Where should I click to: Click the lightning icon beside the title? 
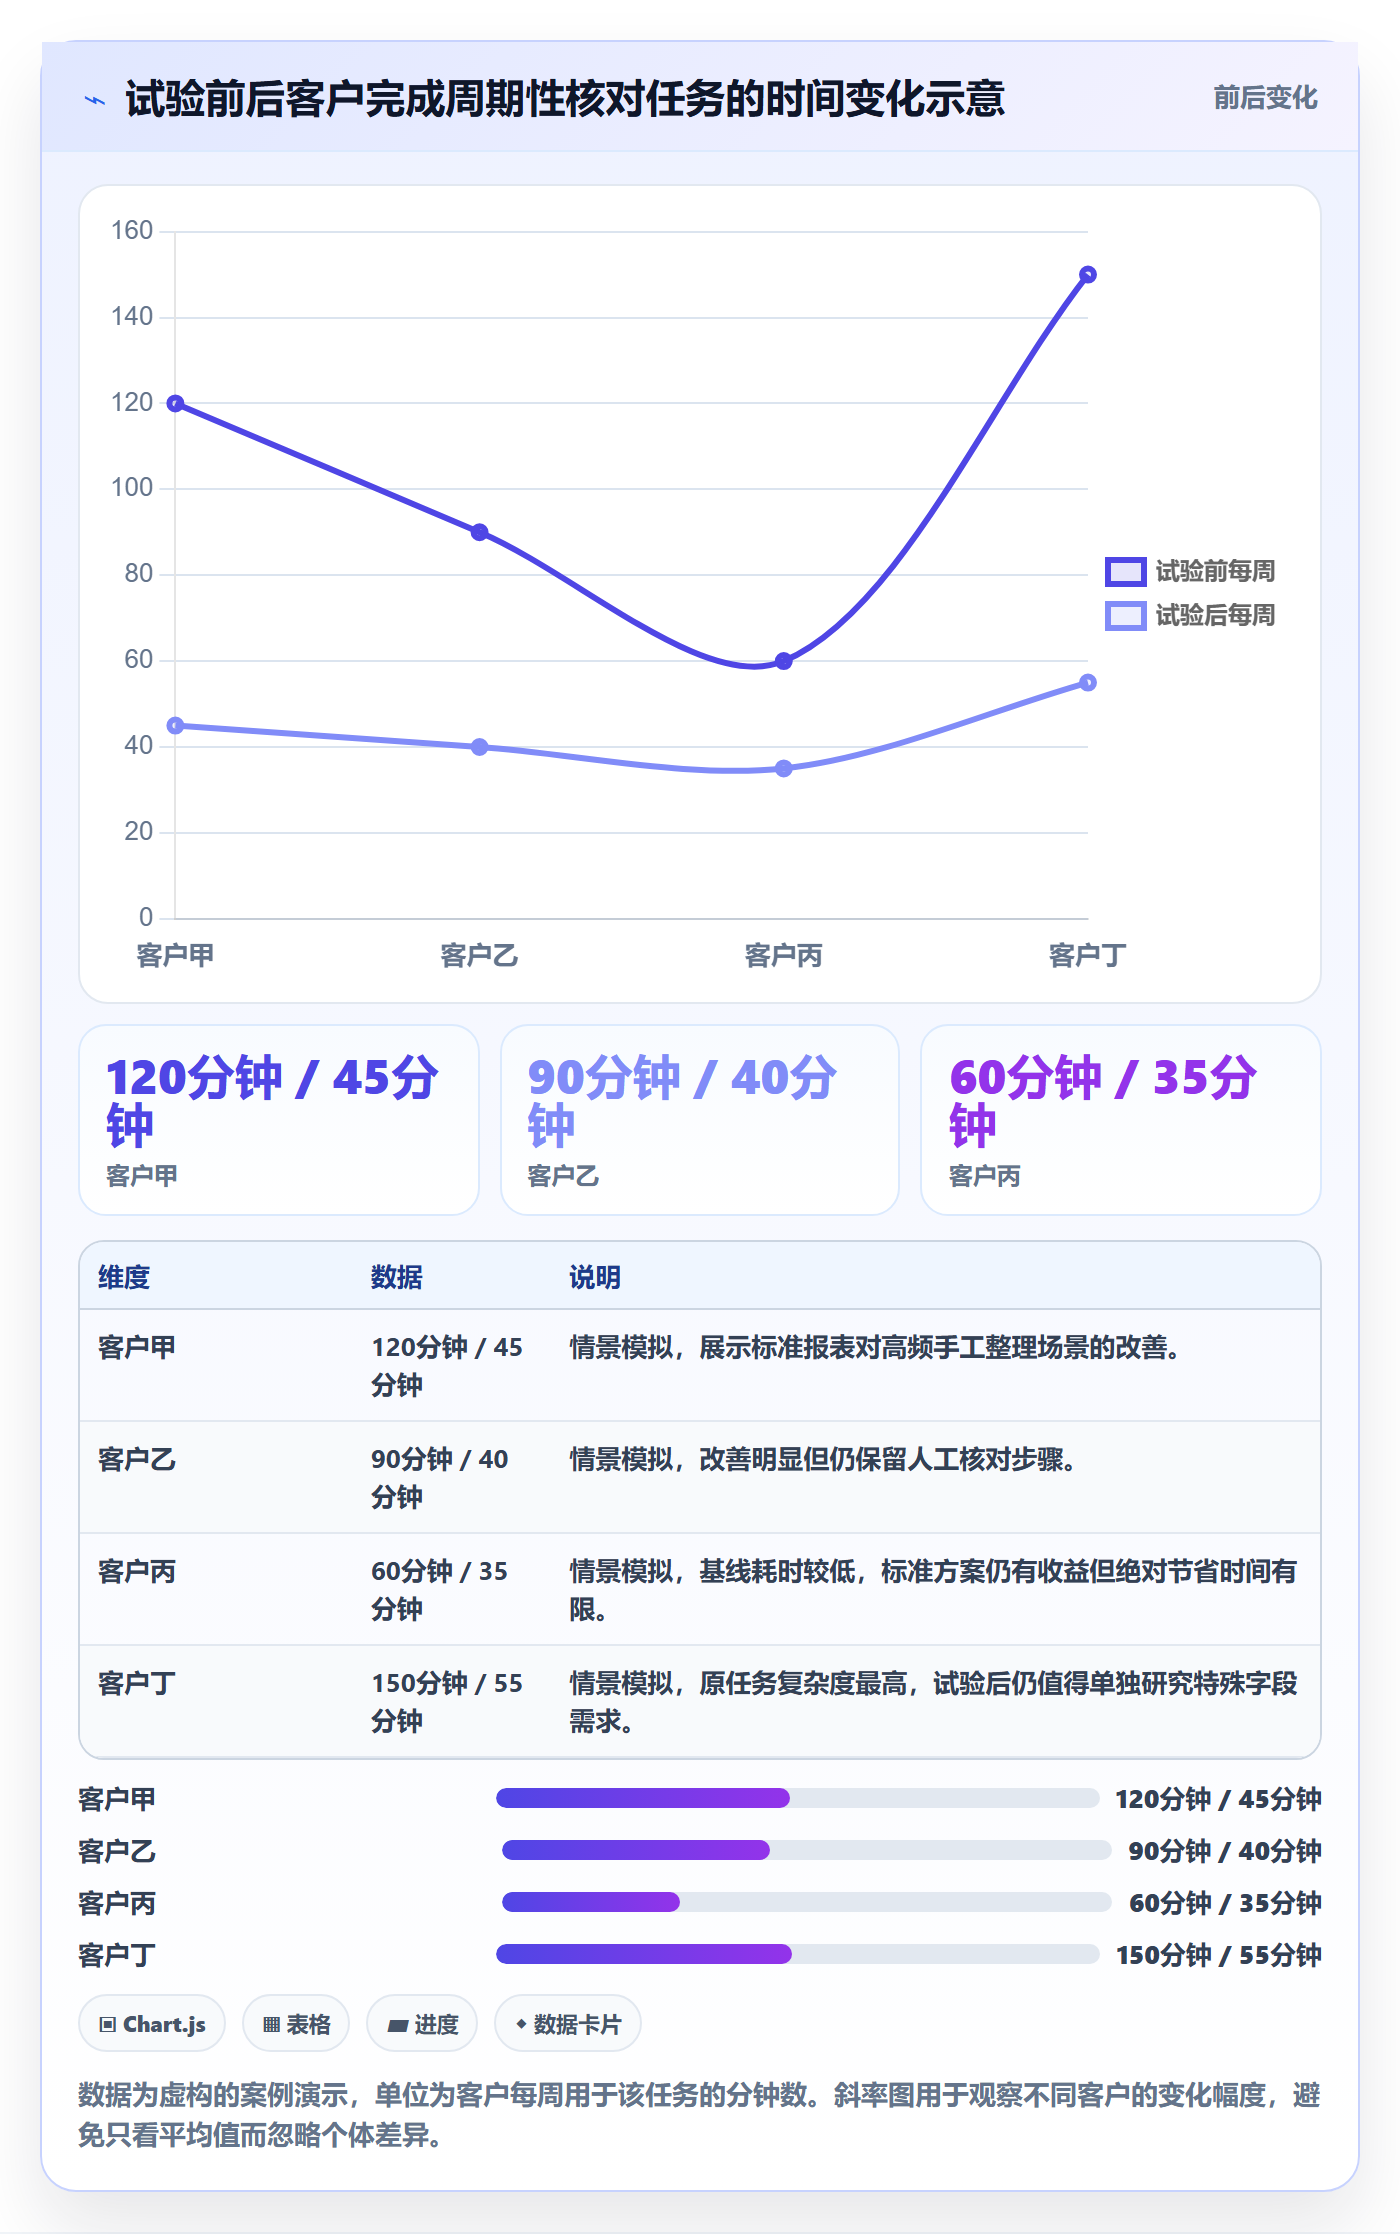95,100
